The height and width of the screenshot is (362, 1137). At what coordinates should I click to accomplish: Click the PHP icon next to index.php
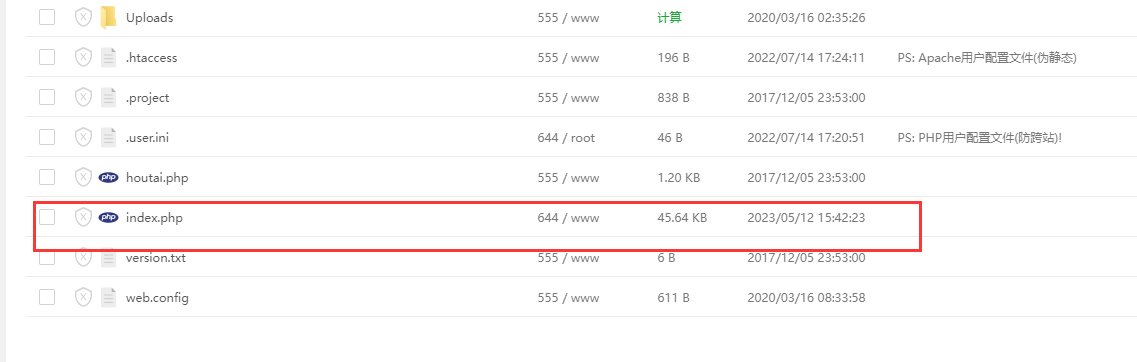108,217
